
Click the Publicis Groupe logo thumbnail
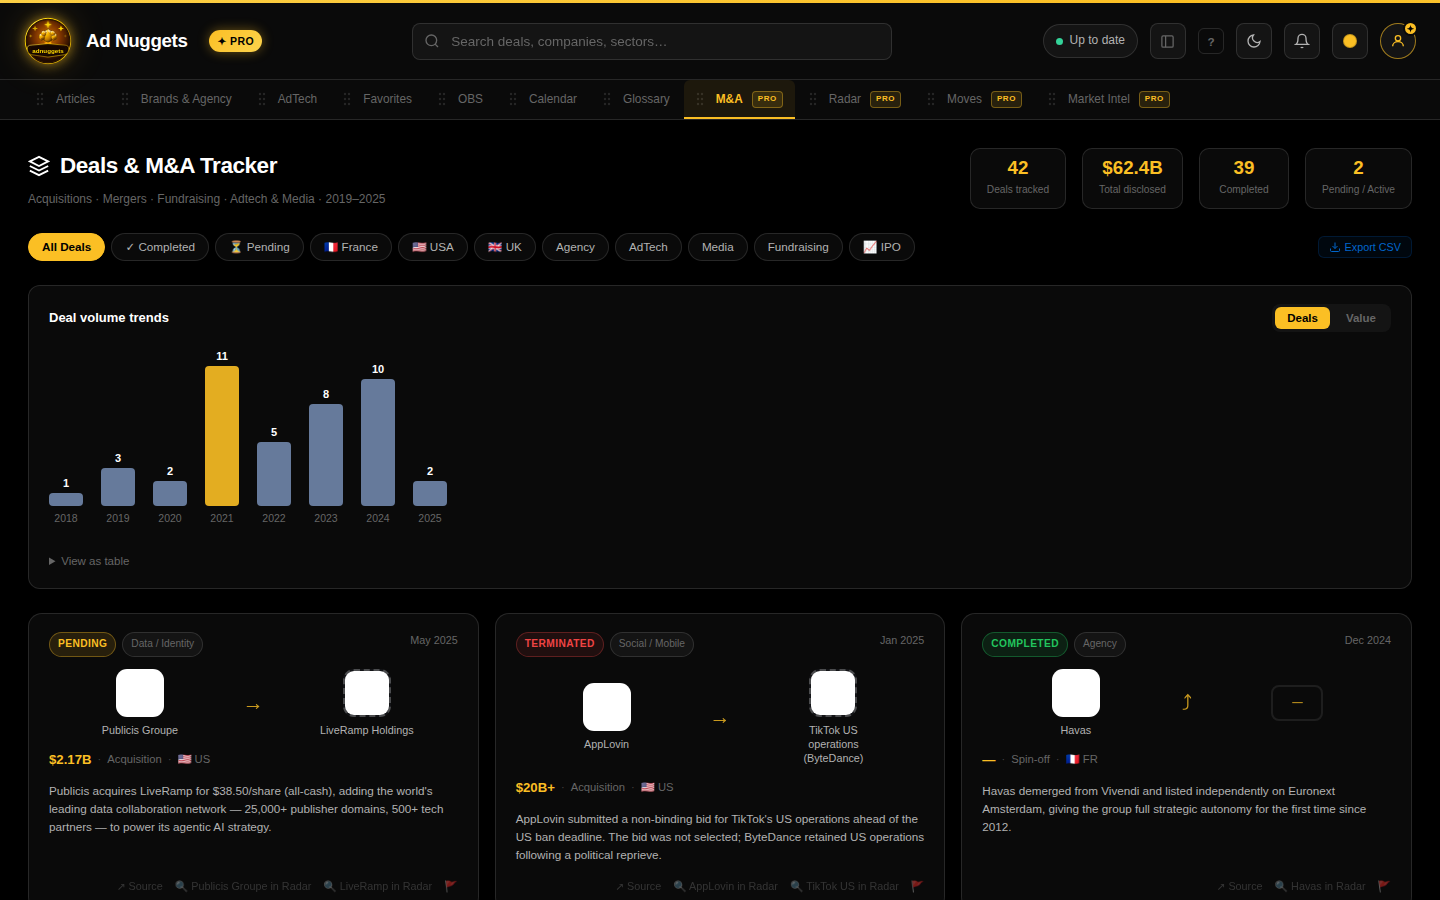140,693
